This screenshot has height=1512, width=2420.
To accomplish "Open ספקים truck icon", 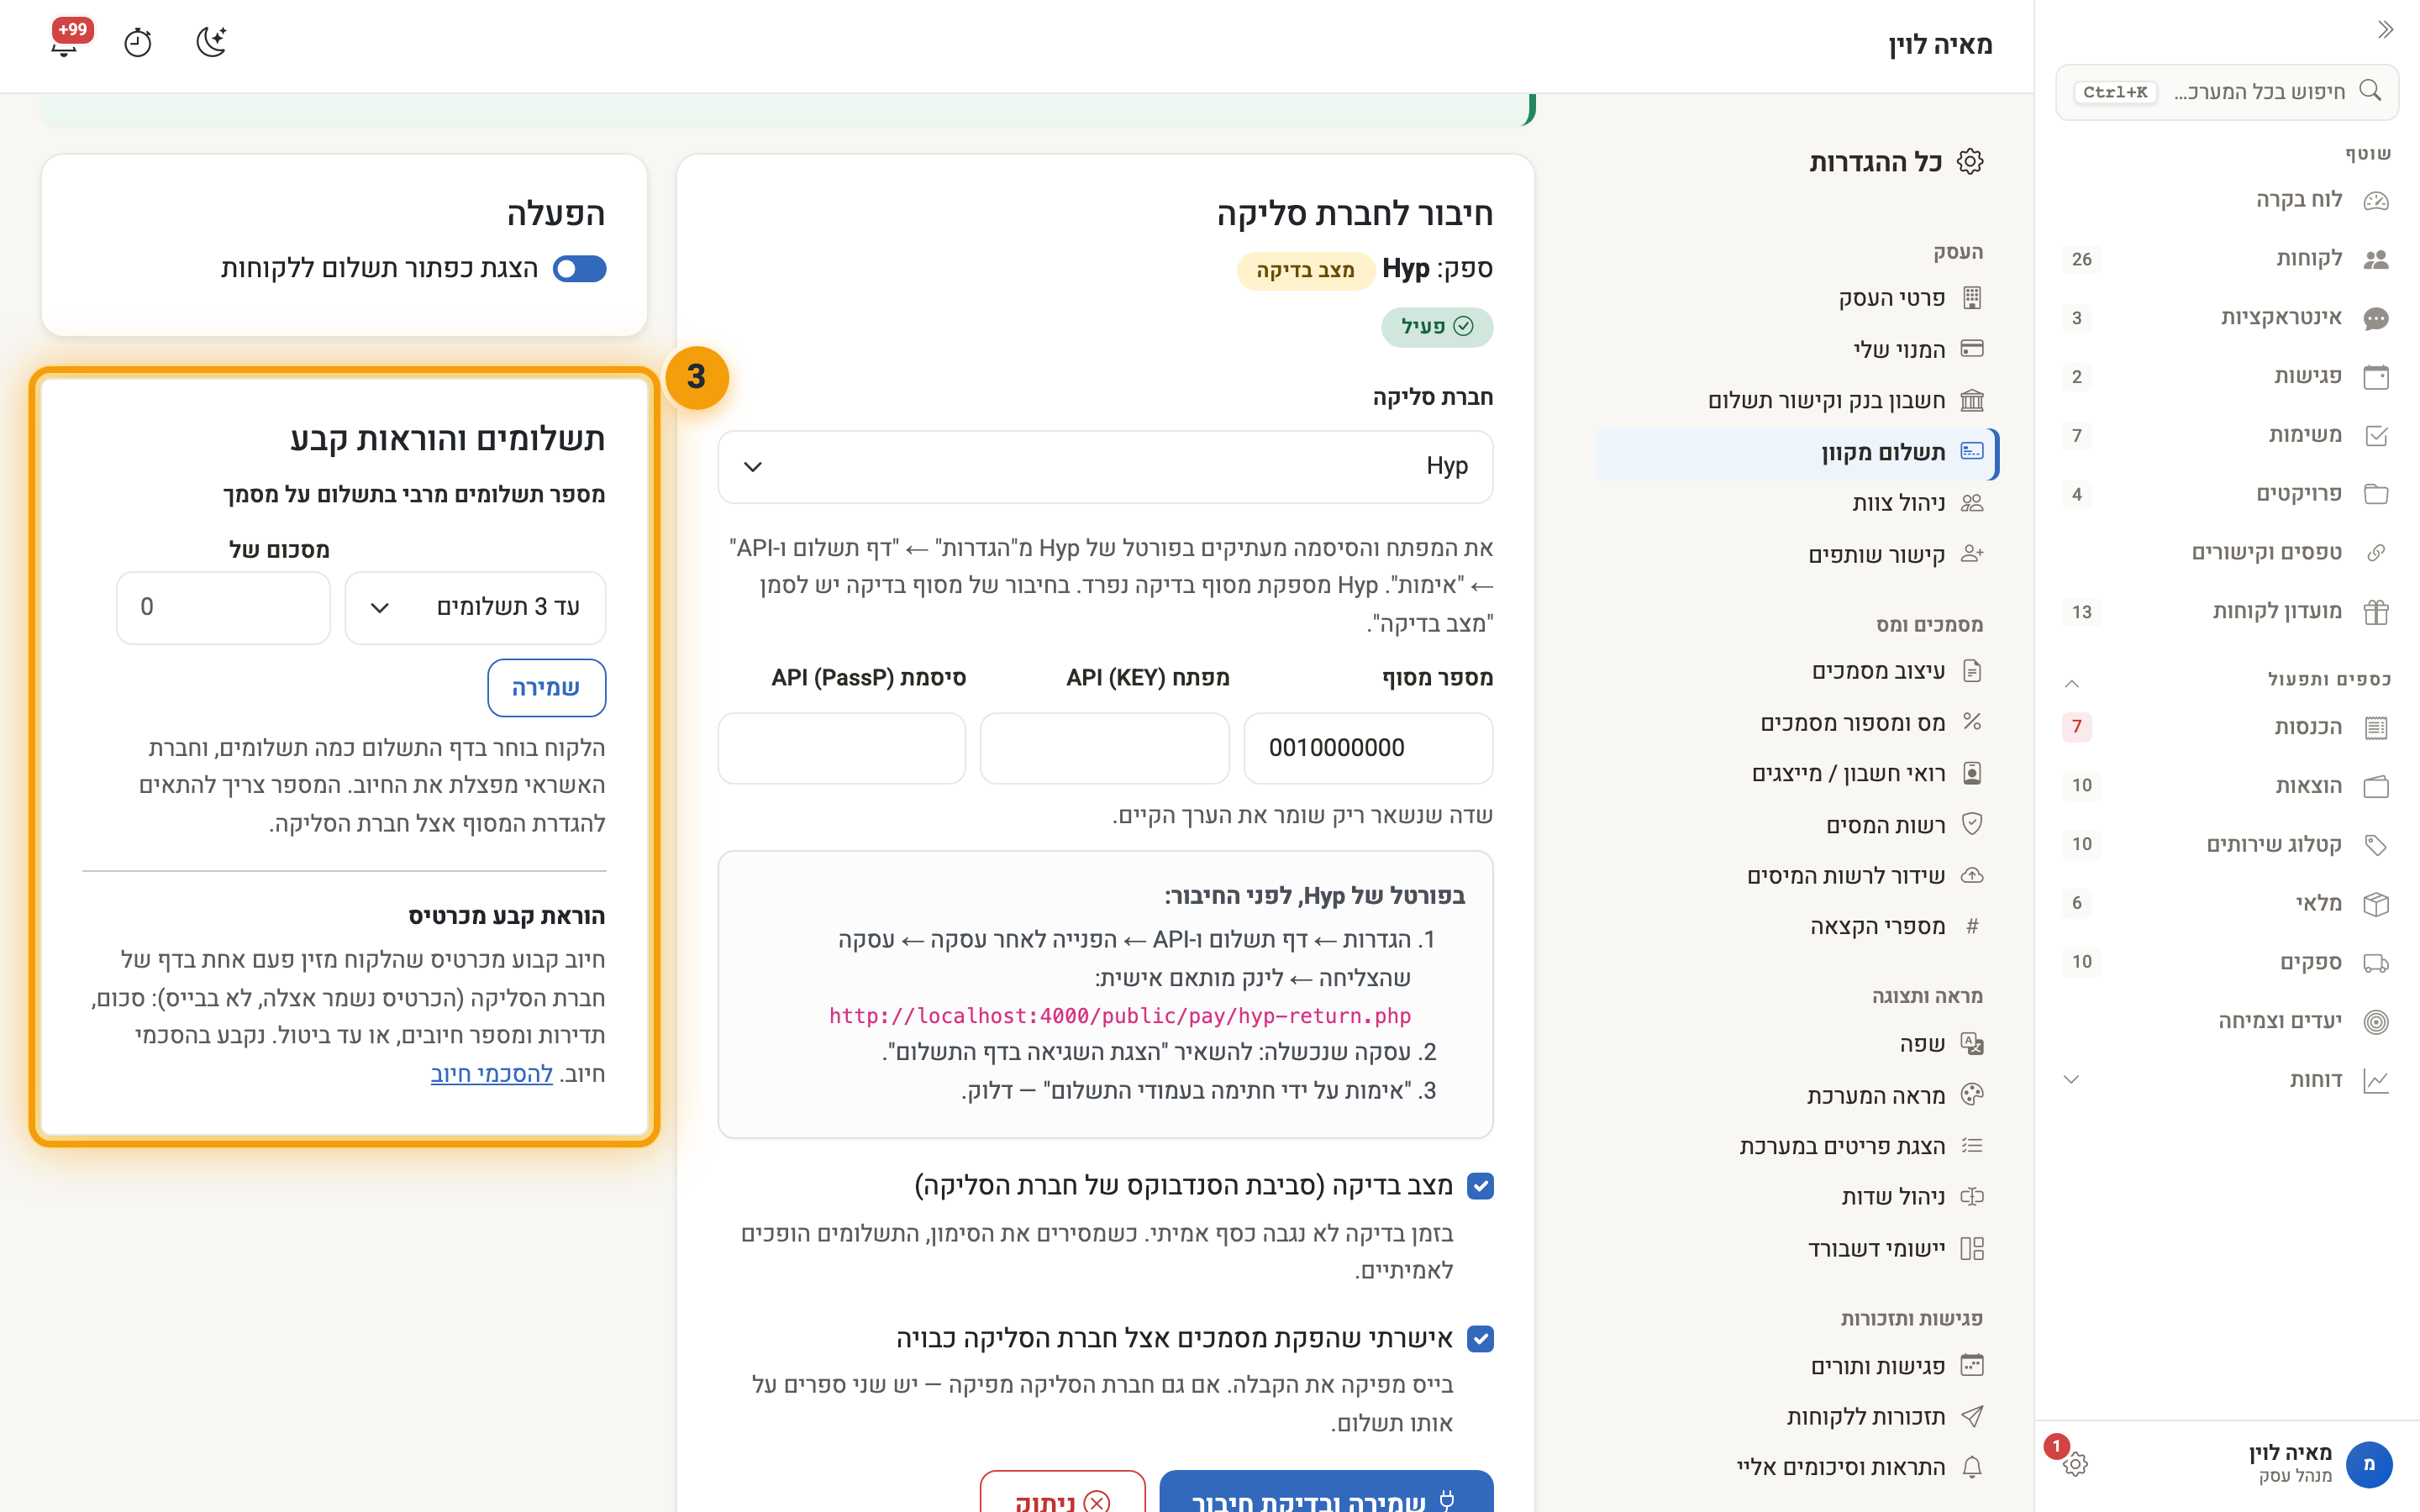I will click(2376, 963).
